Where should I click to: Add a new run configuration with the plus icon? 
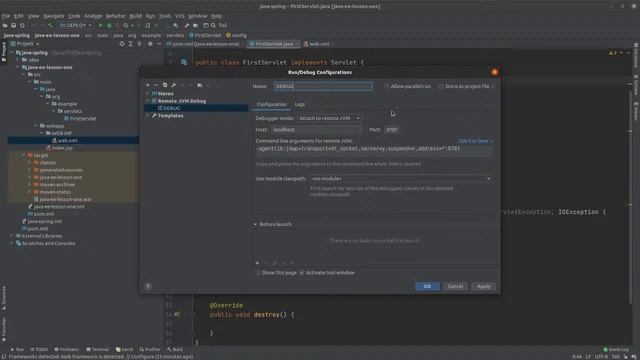147,85
